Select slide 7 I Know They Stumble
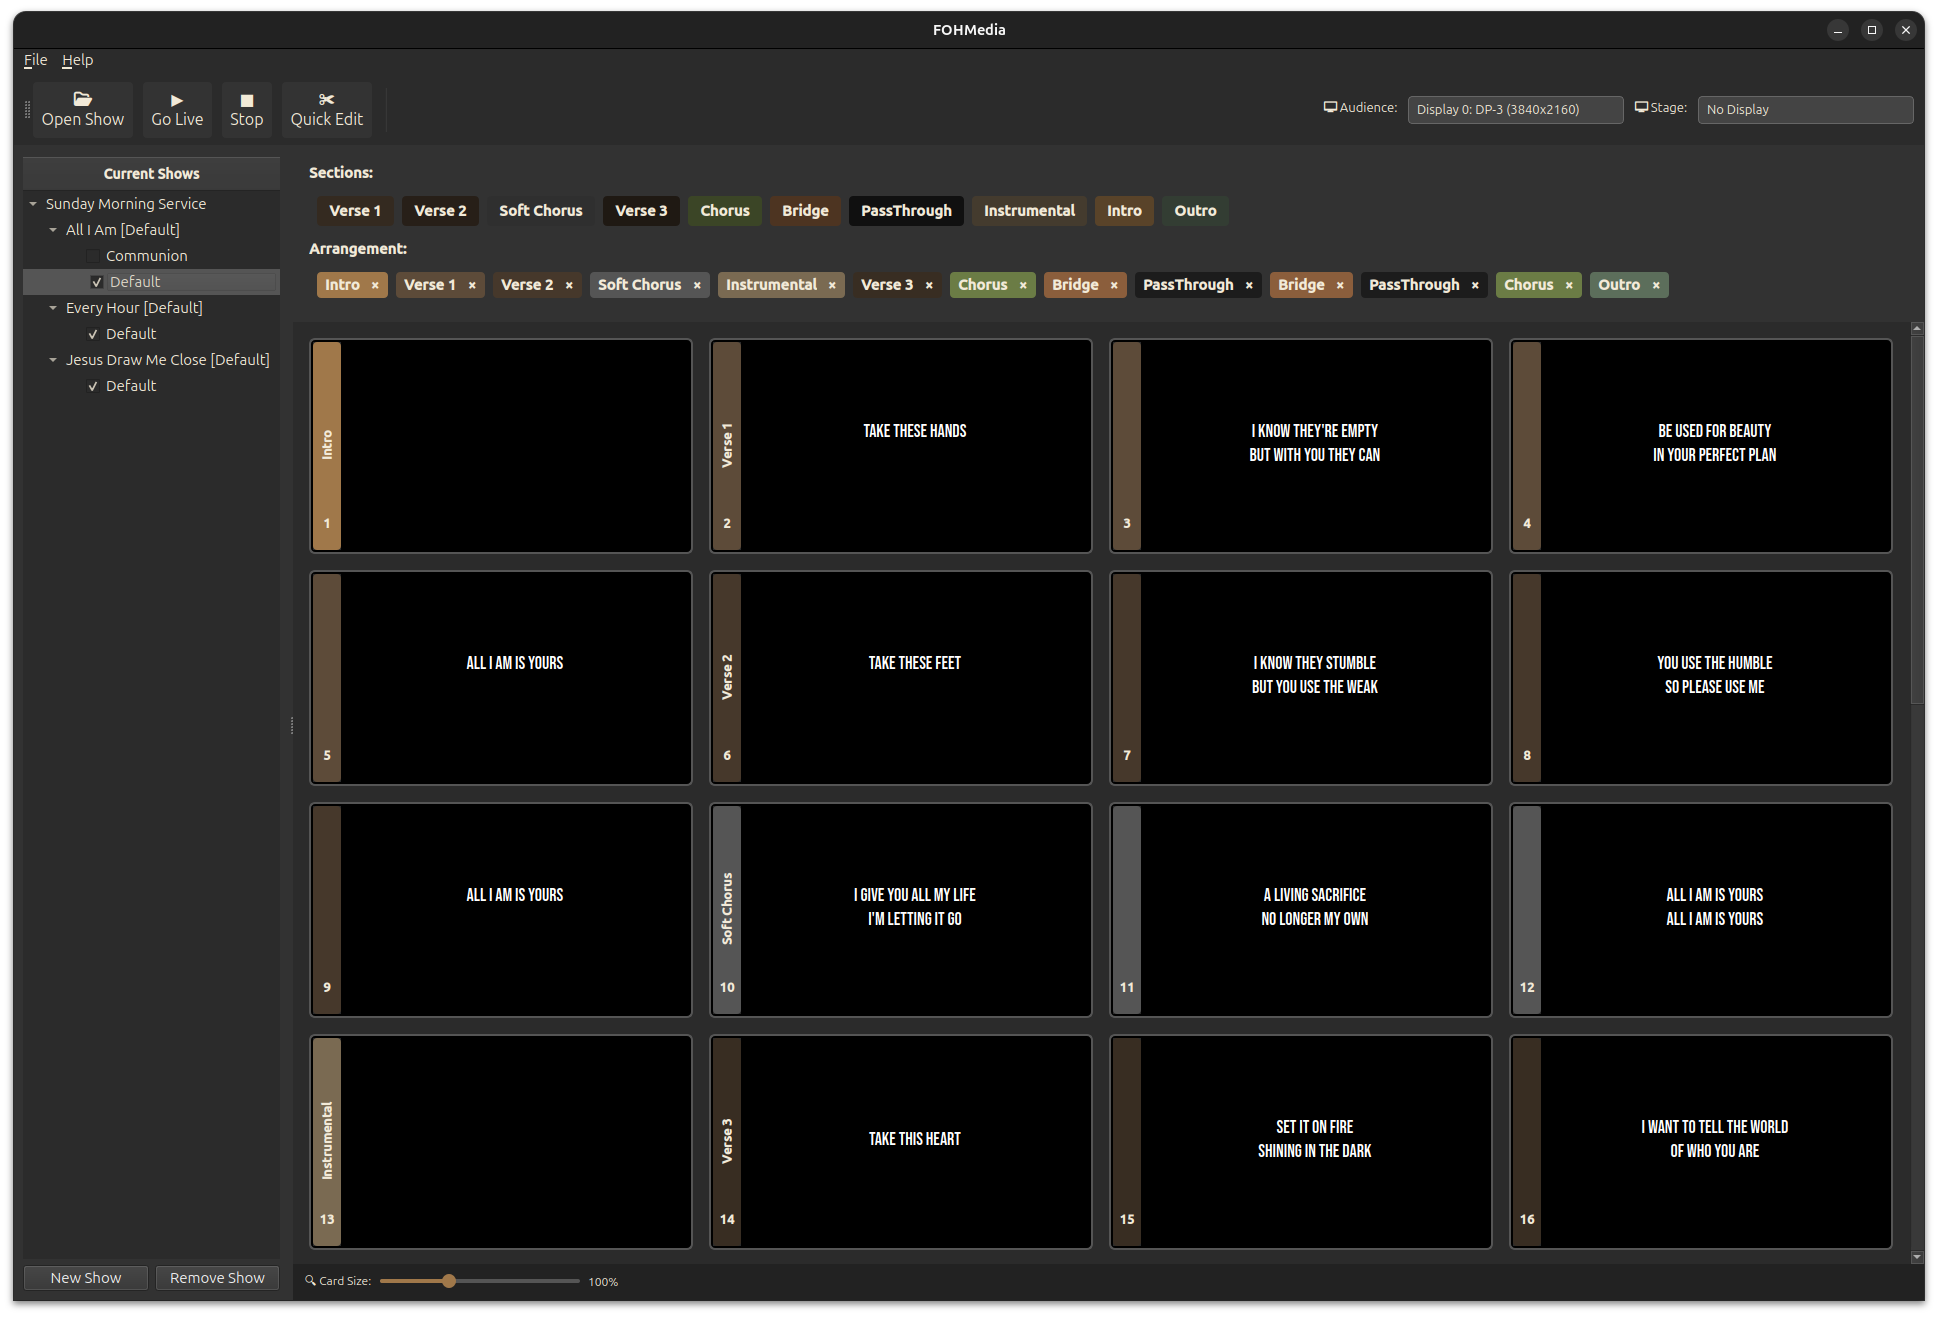The image size is (1938, 1317). (x=1300, y=678)
